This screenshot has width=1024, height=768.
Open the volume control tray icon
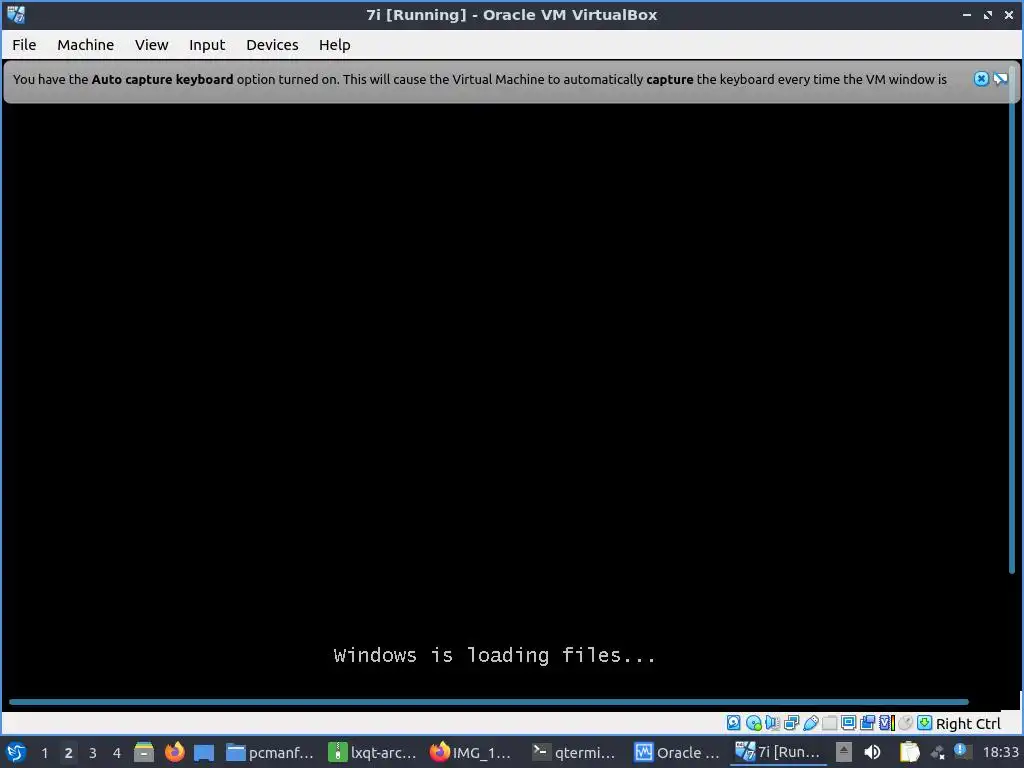click(x=872, y=752)
